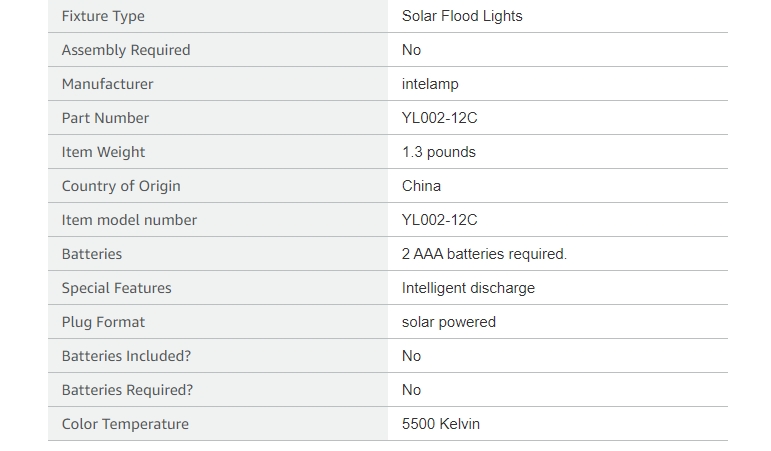Click the Part Number label
The image size is (771, 451).
pos(105,118)
